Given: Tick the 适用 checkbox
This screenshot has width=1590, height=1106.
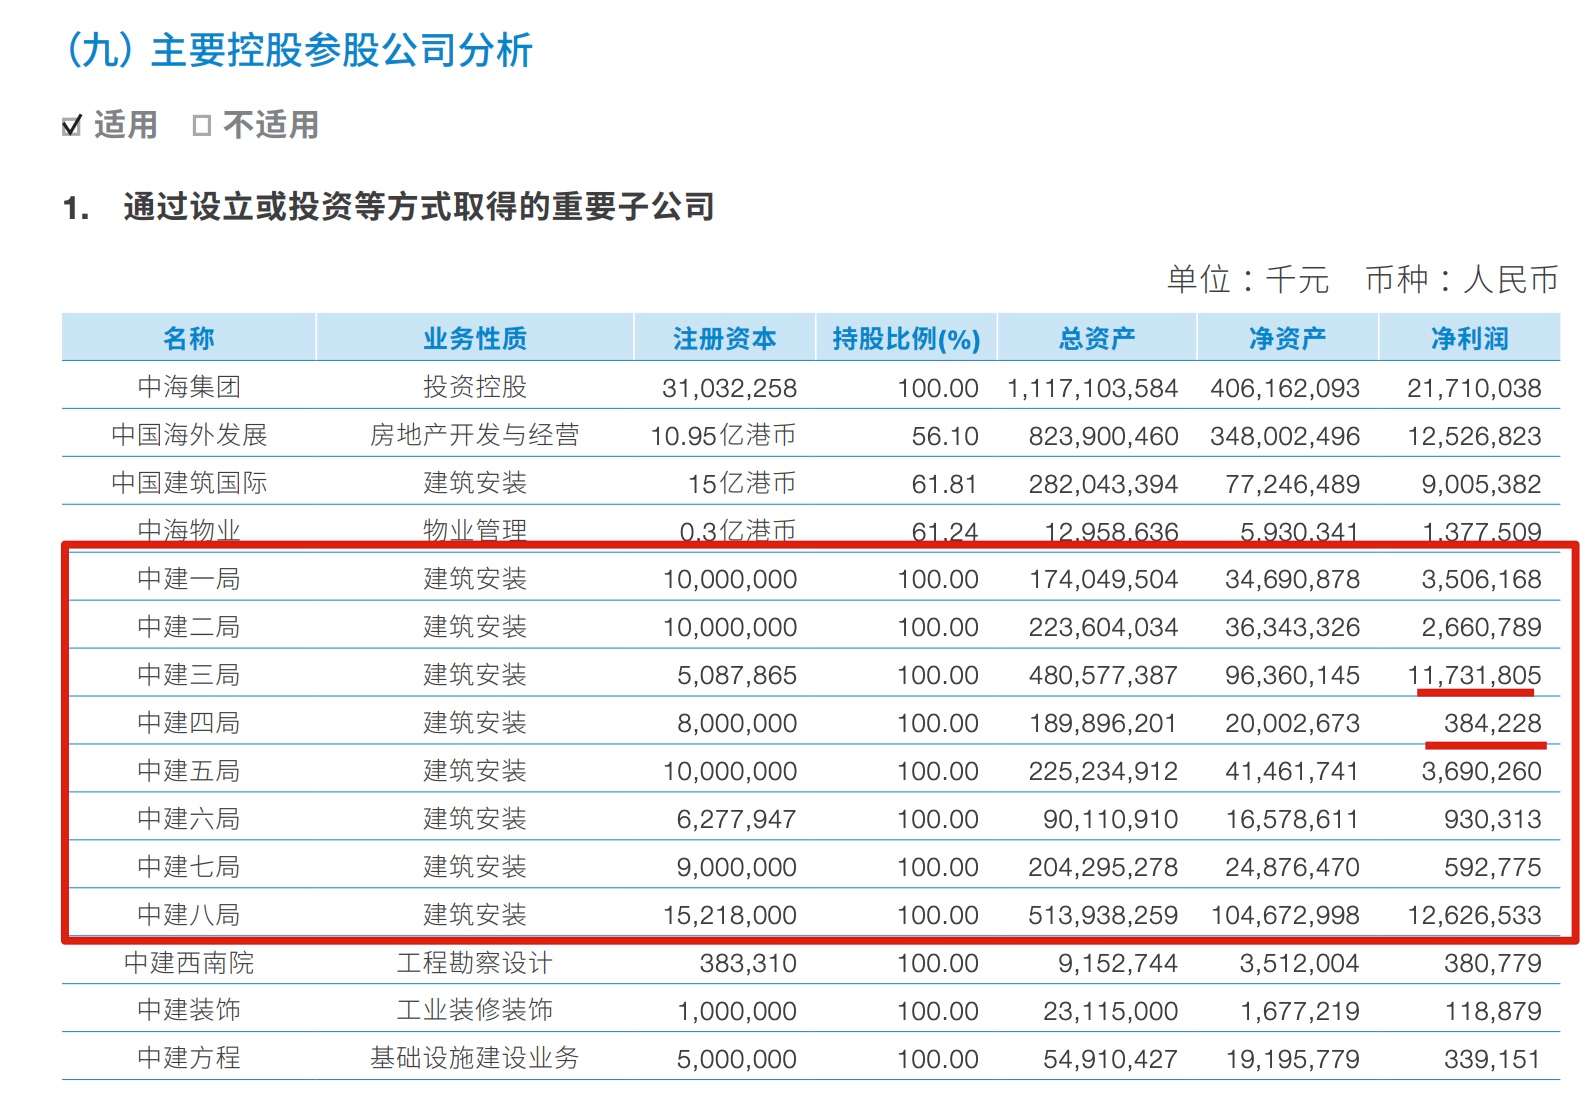Looking at the screenshot, I should click(x=72, y=126).
